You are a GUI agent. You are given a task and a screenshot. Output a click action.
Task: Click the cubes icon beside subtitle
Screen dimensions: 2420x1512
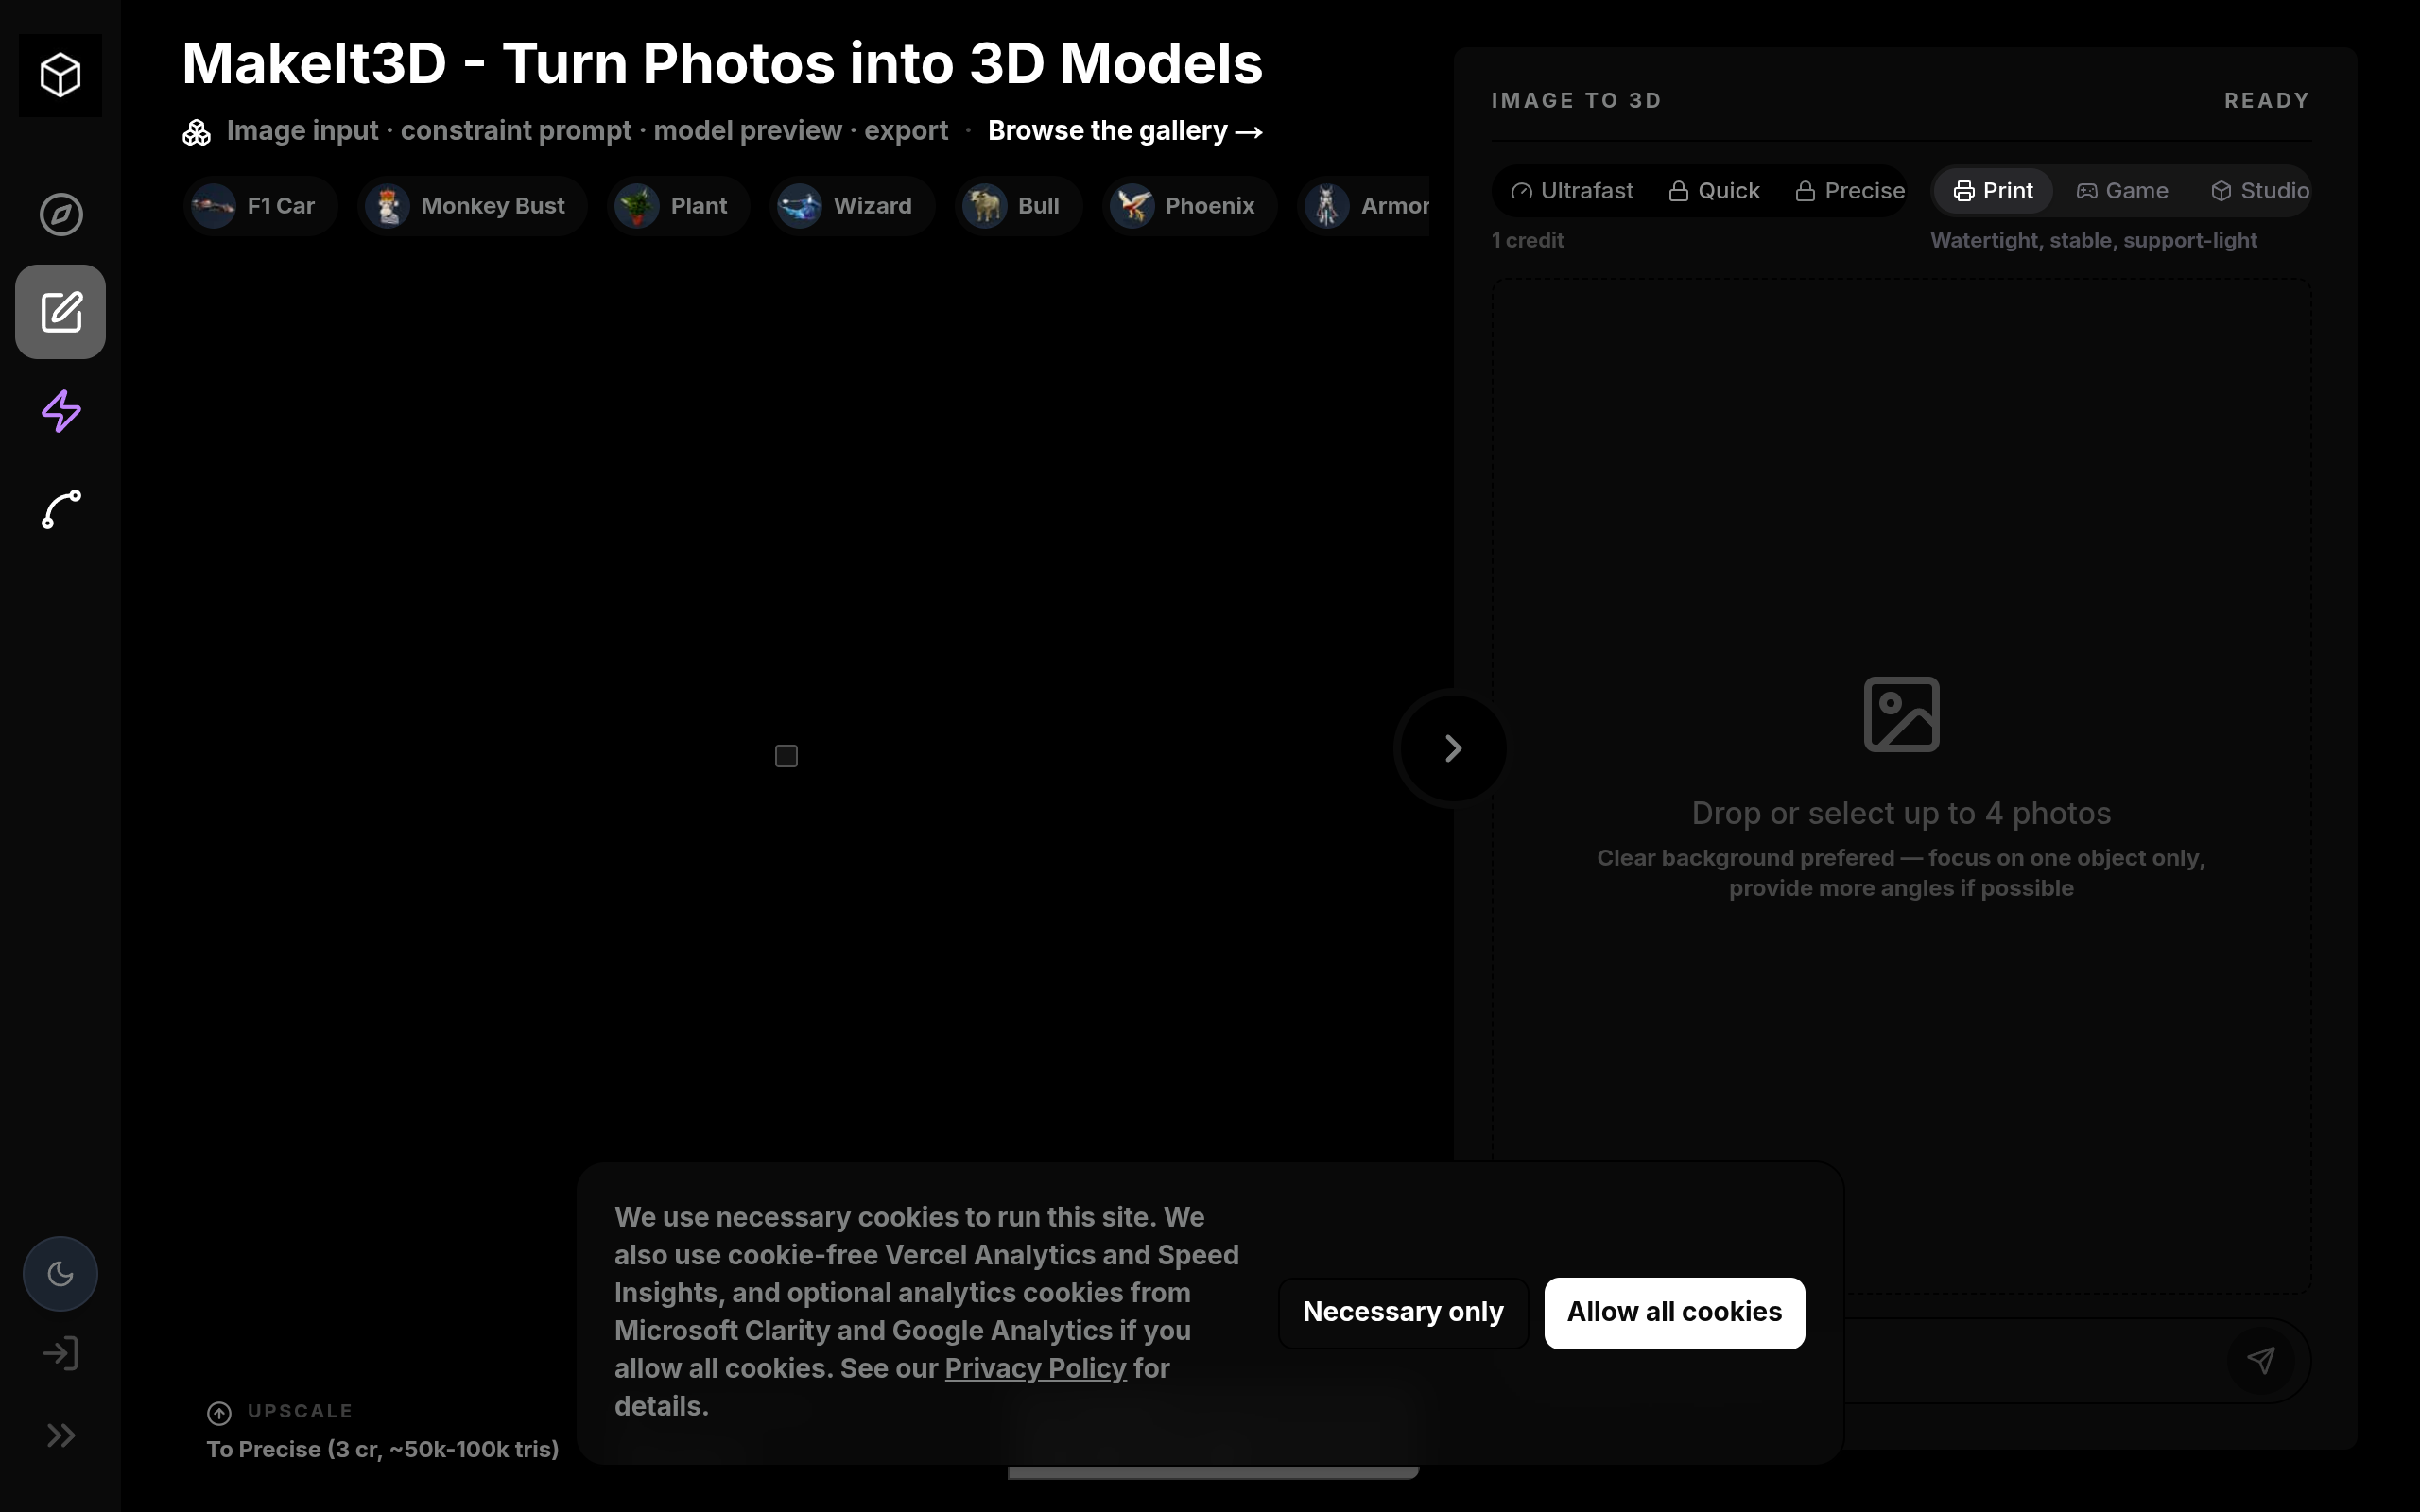(196, 132)
